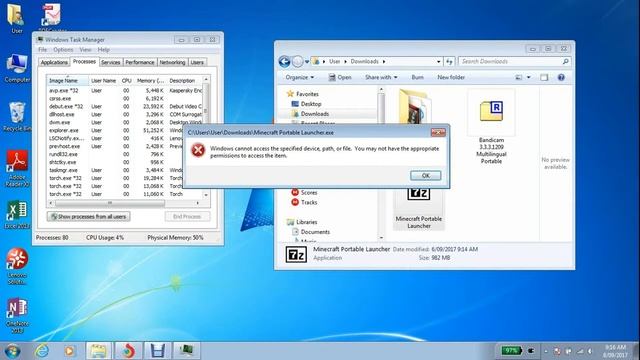The image size is (640, 360).
Task: Open Windows Media Player from taskbar
Action: 69,351
